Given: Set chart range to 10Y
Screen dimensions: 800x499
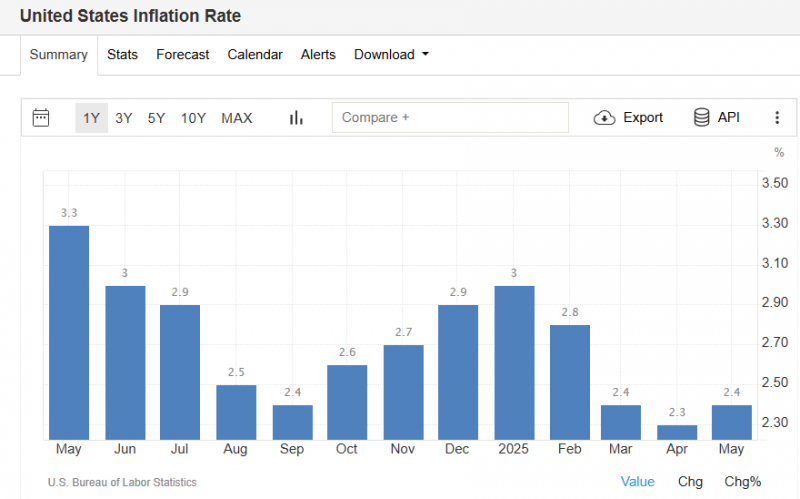Looking at the screenshot, I should tap(193, 118).
